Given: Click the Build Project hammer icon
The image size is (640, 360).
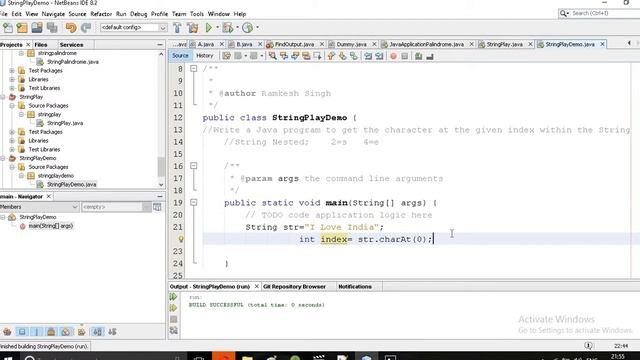Looking at the screenshot, I should pos(177,28).
